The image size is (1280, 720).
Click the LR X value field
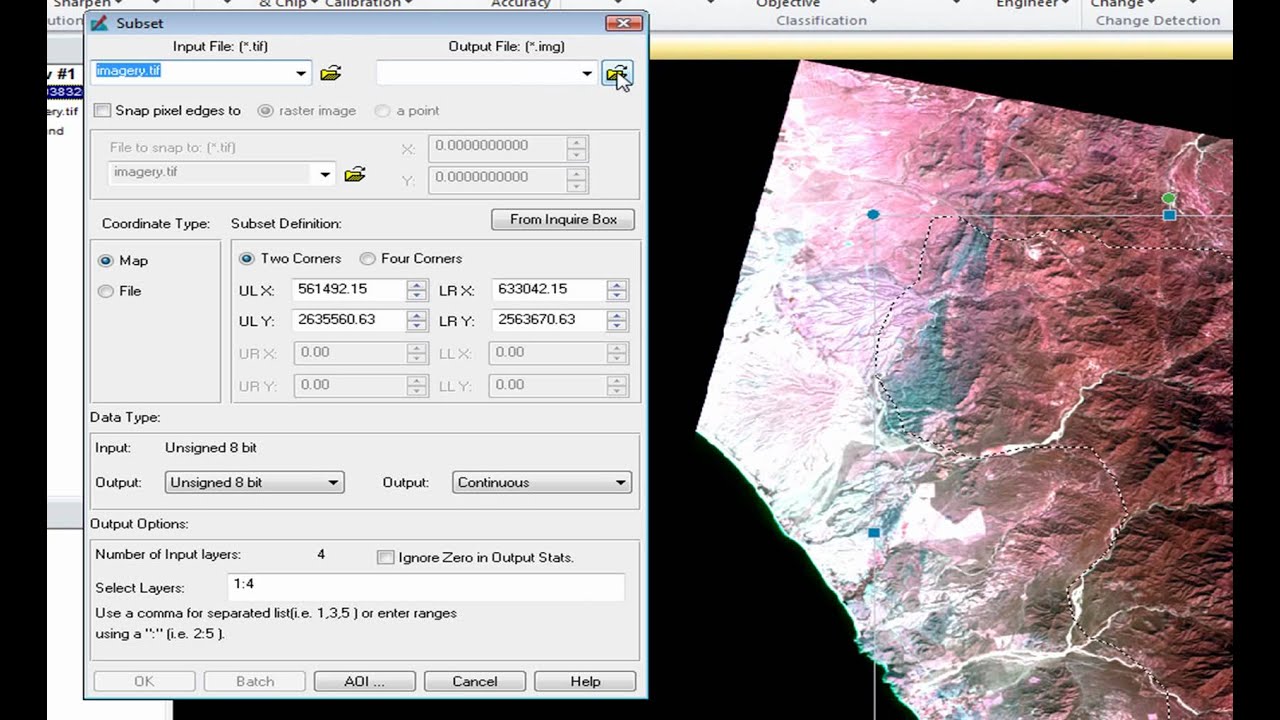click(x=549, y=290)
